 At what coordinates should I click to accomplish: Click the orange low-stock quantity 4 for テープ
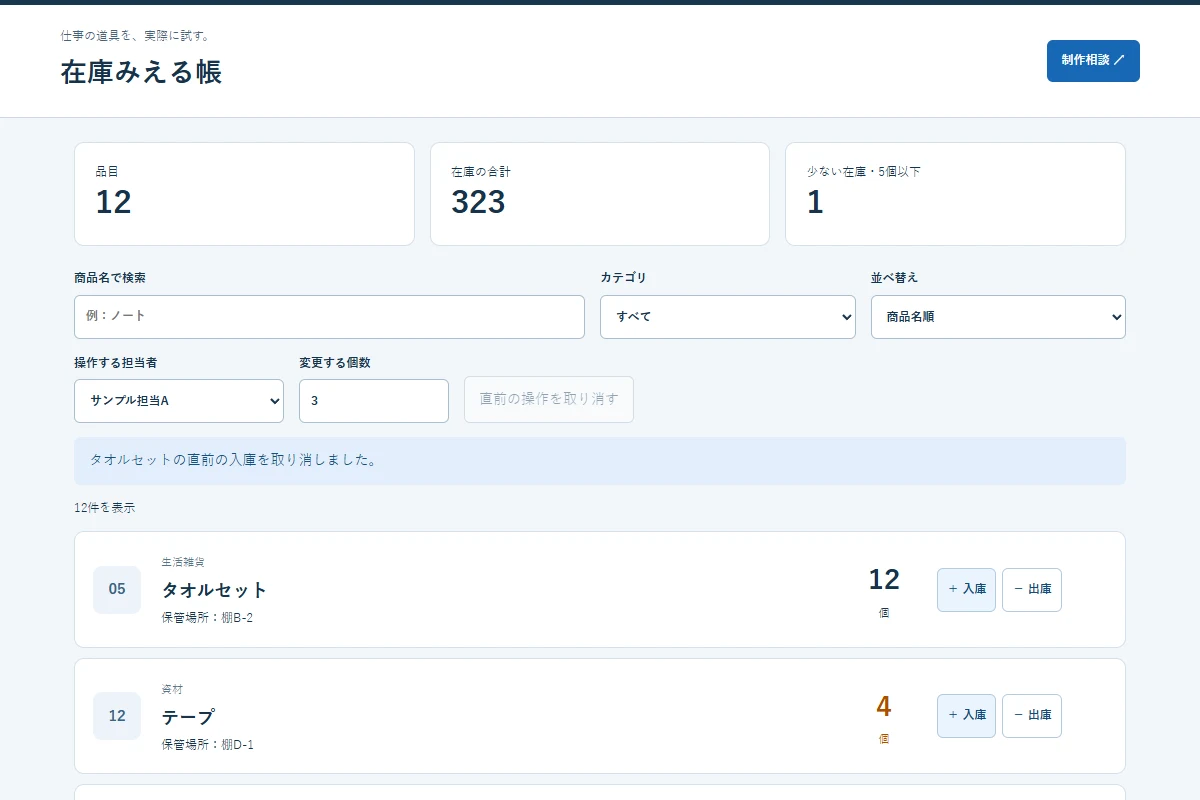tap(884, 707)
